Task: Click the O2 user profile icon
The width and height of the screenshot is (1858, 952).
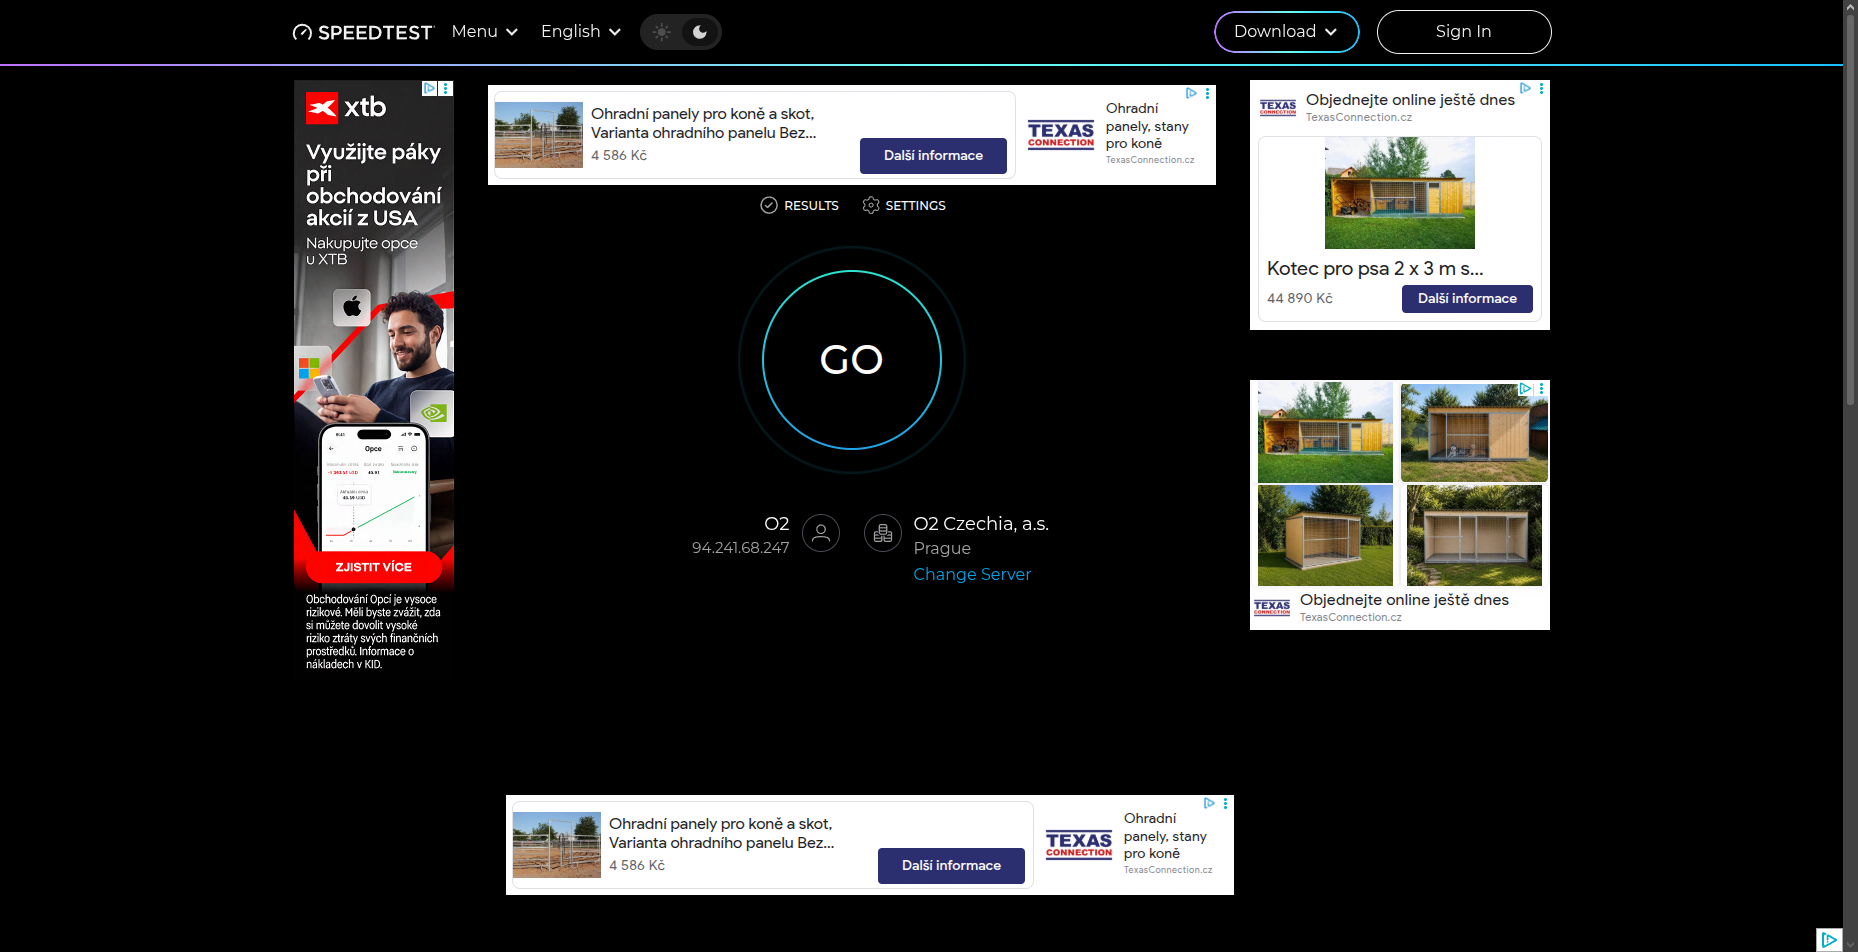Action: coord(821,533)
